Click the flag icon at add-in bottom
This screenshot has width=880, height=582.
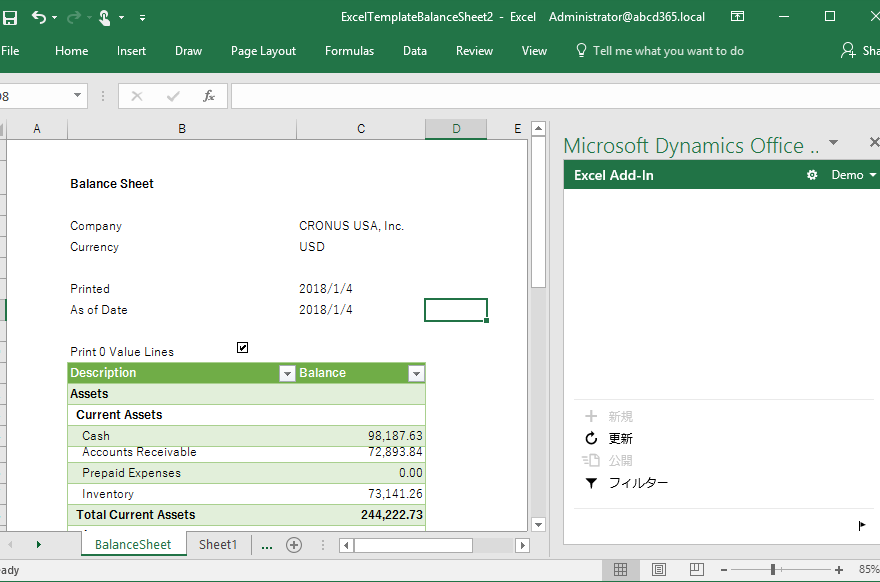[x=862, y=525]
